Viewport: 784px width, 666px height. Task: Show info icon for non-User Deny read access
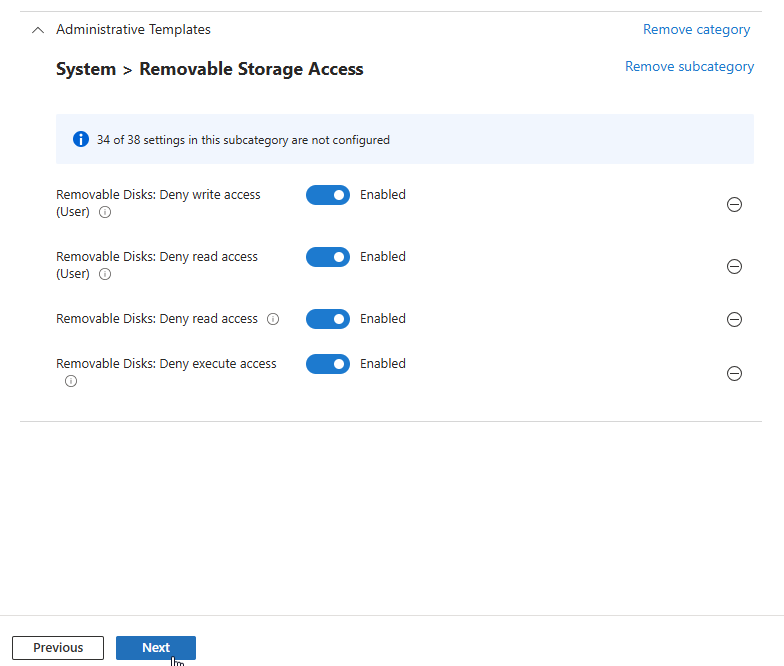(273, 319)
